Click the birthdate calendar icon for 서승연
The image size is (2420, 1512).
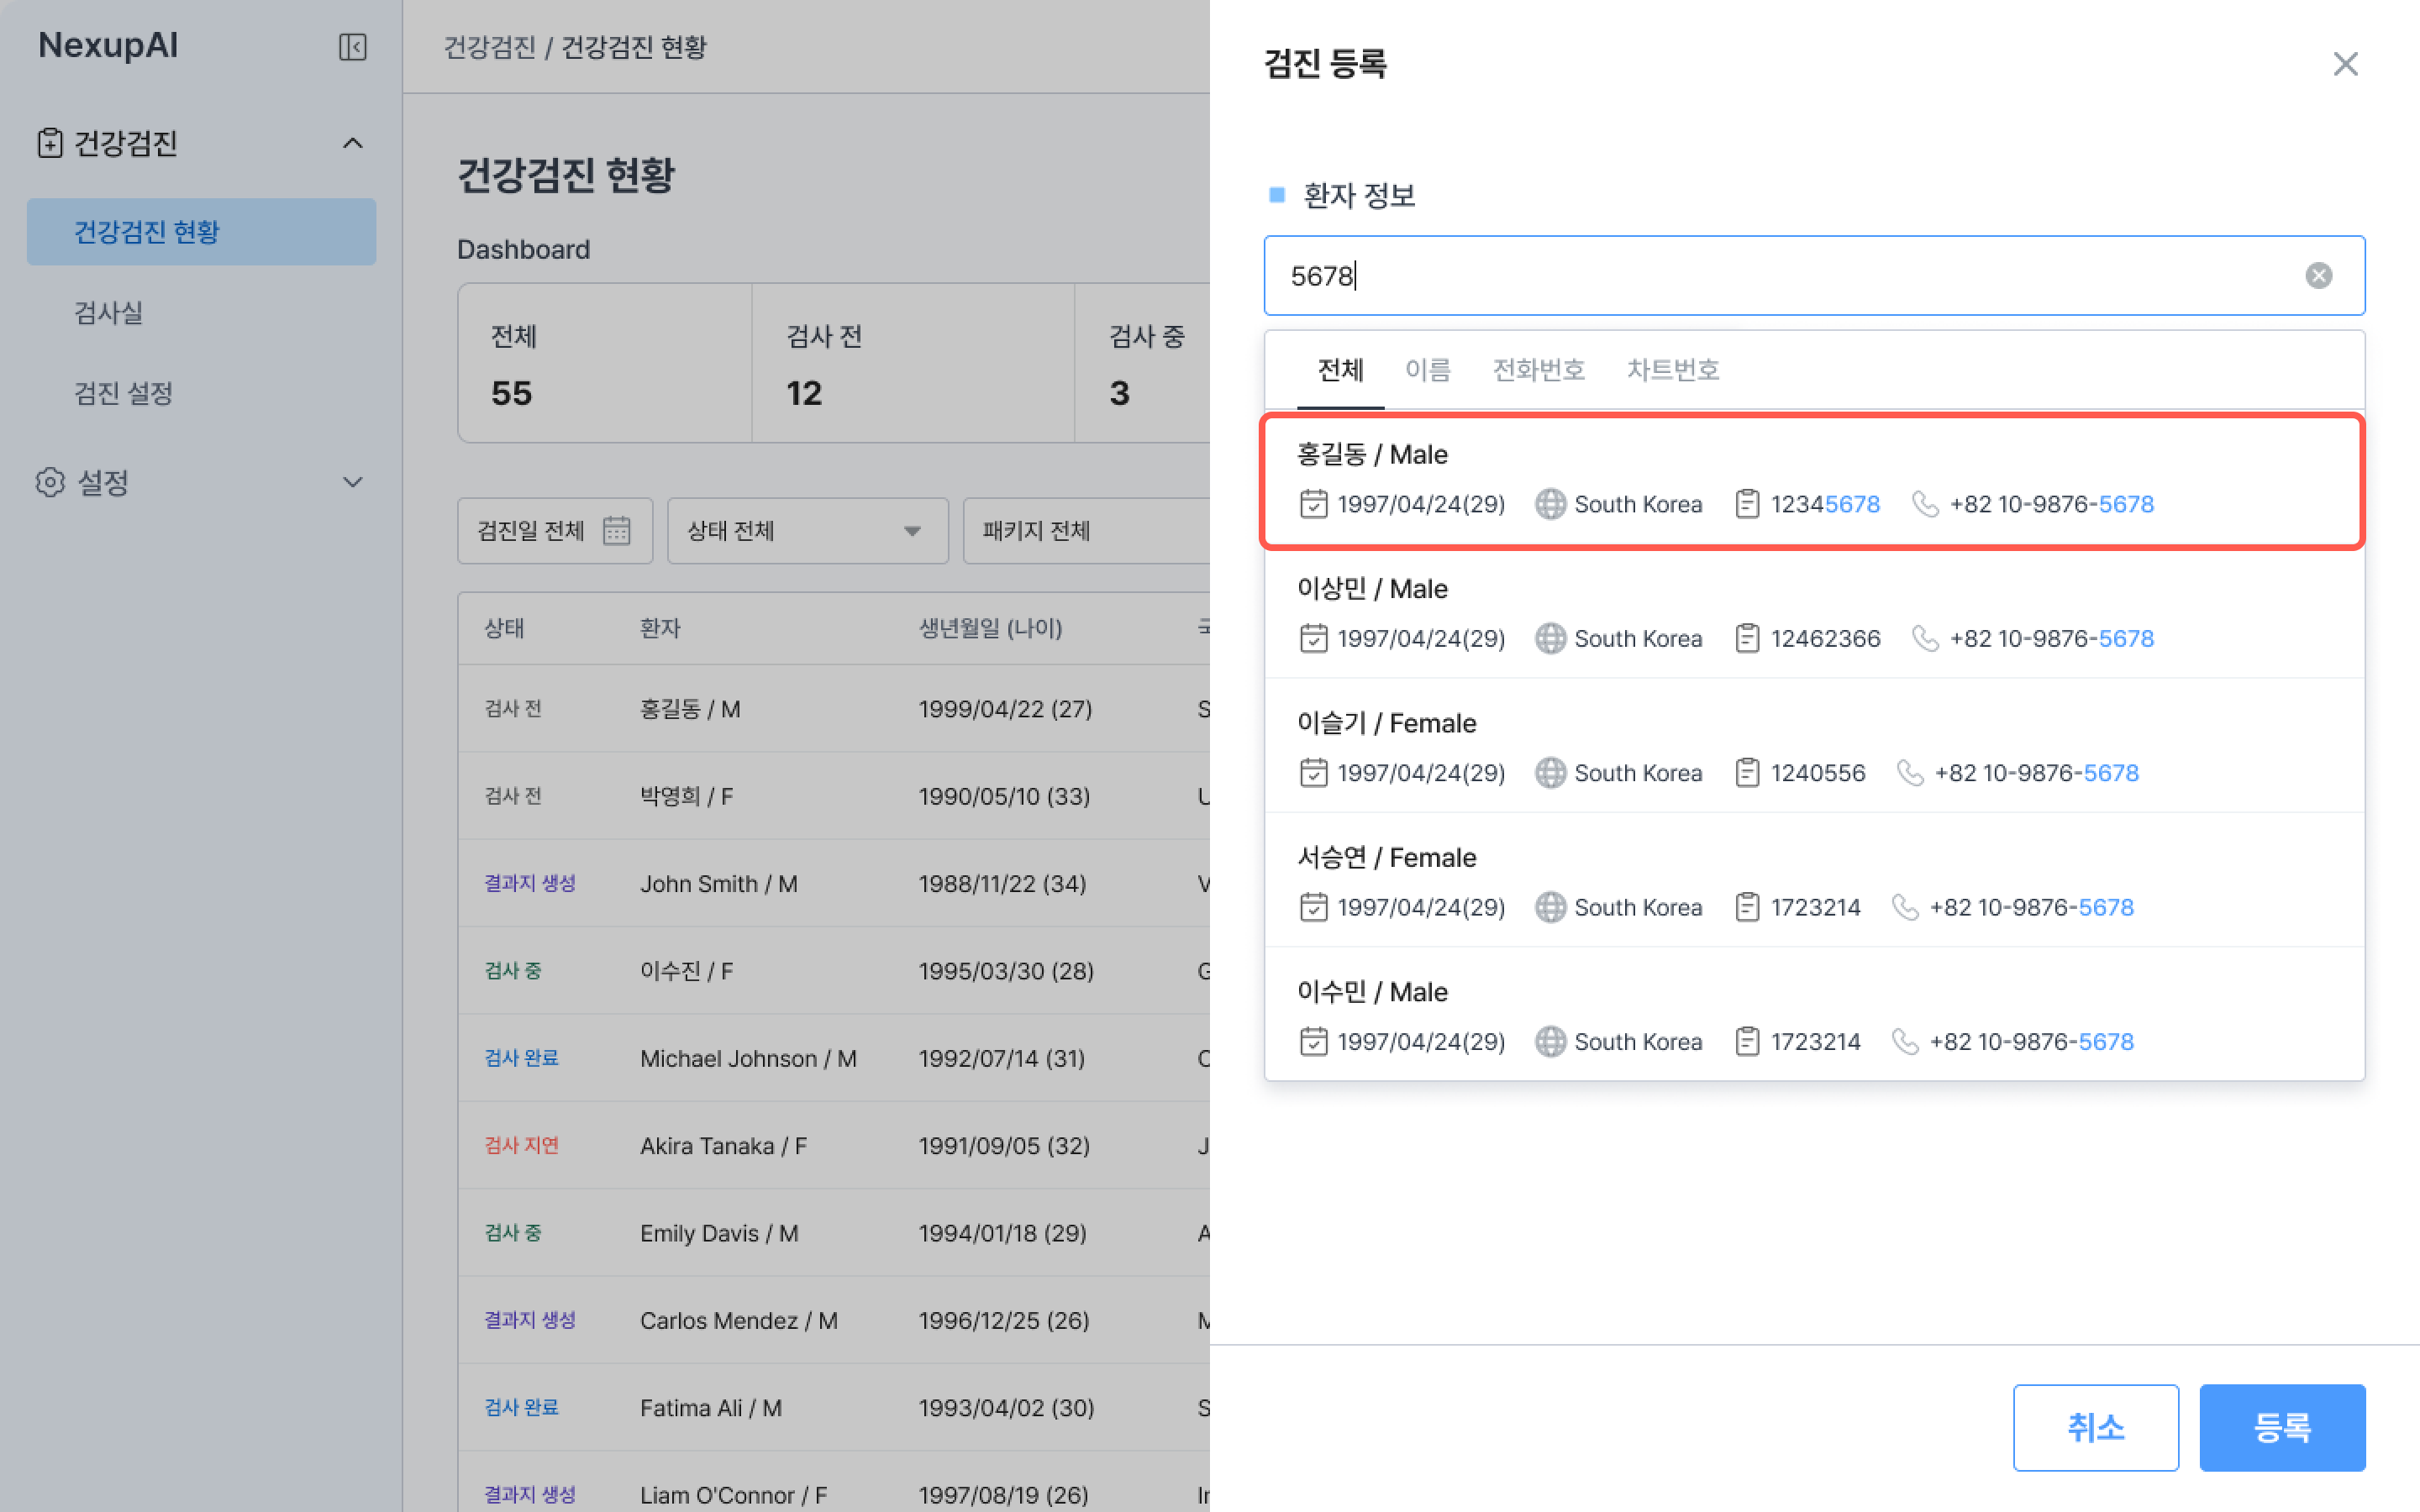(x=1313, y=907)
